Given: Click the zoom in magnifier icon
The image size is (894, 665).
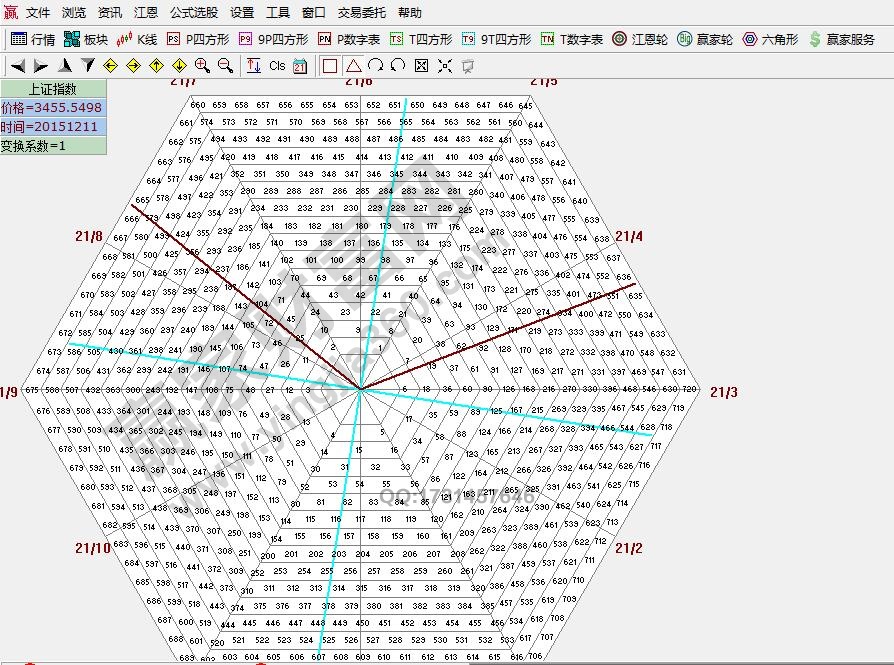Looking at the screenshot, I should (202, 66).
